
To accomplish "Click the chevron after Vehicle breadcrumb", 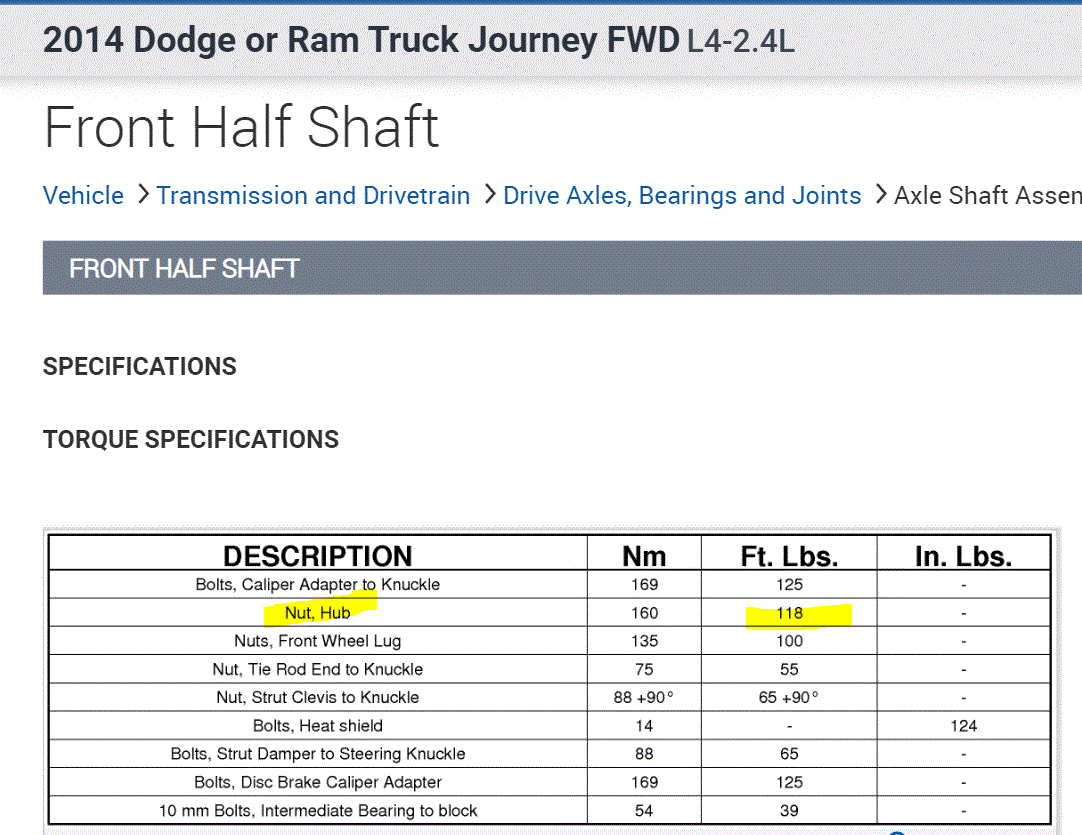I will pyautogui.click(x=142, y=195).
